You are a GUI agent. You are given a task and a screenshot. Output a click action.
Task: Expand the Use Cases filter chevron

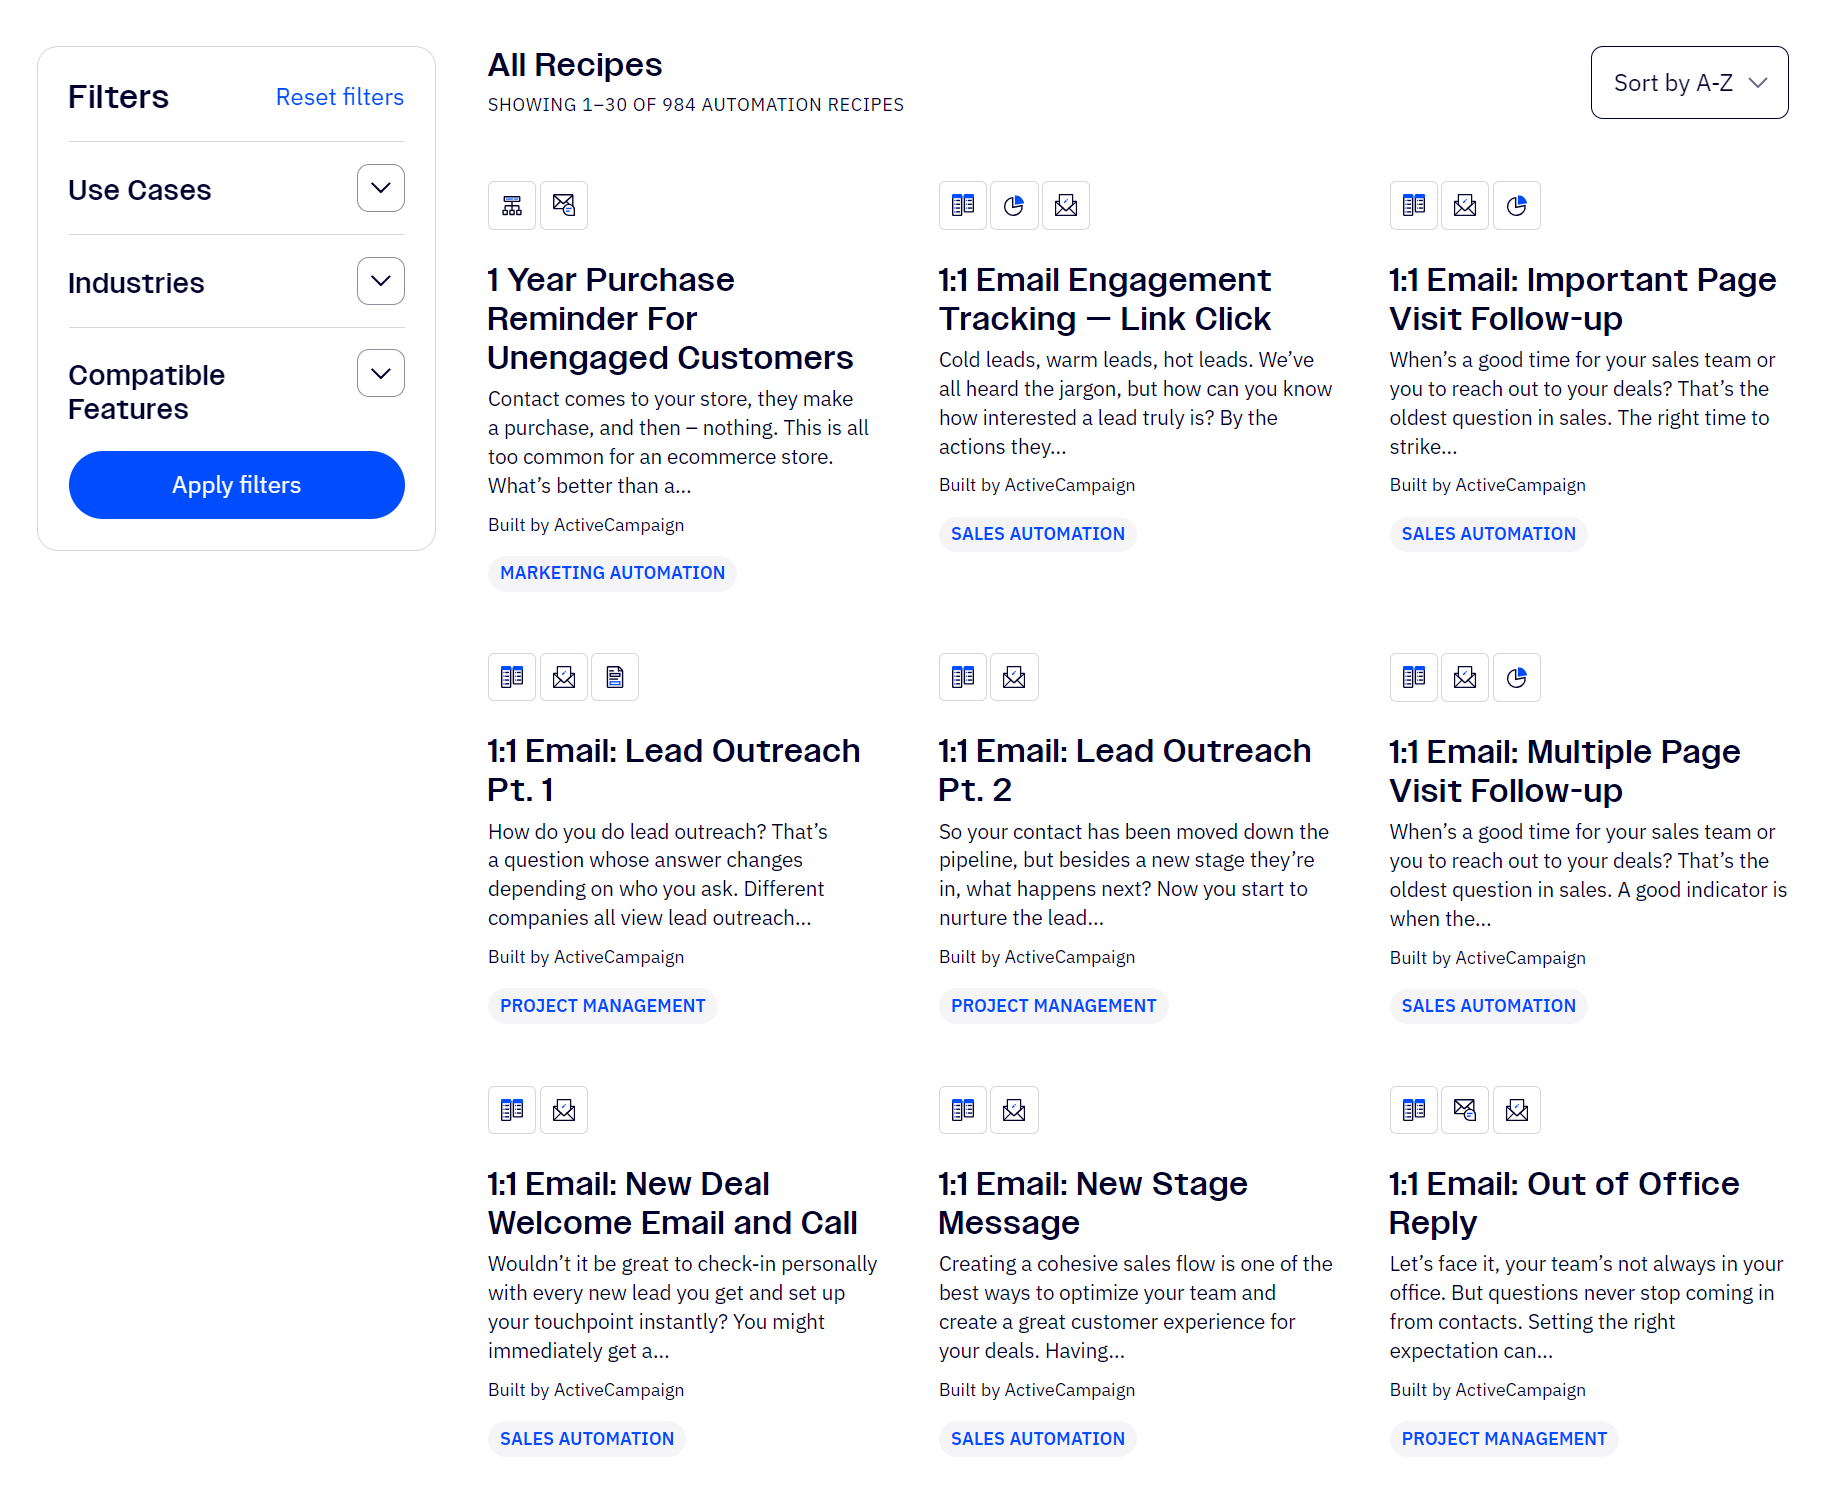tap(381, 188)
